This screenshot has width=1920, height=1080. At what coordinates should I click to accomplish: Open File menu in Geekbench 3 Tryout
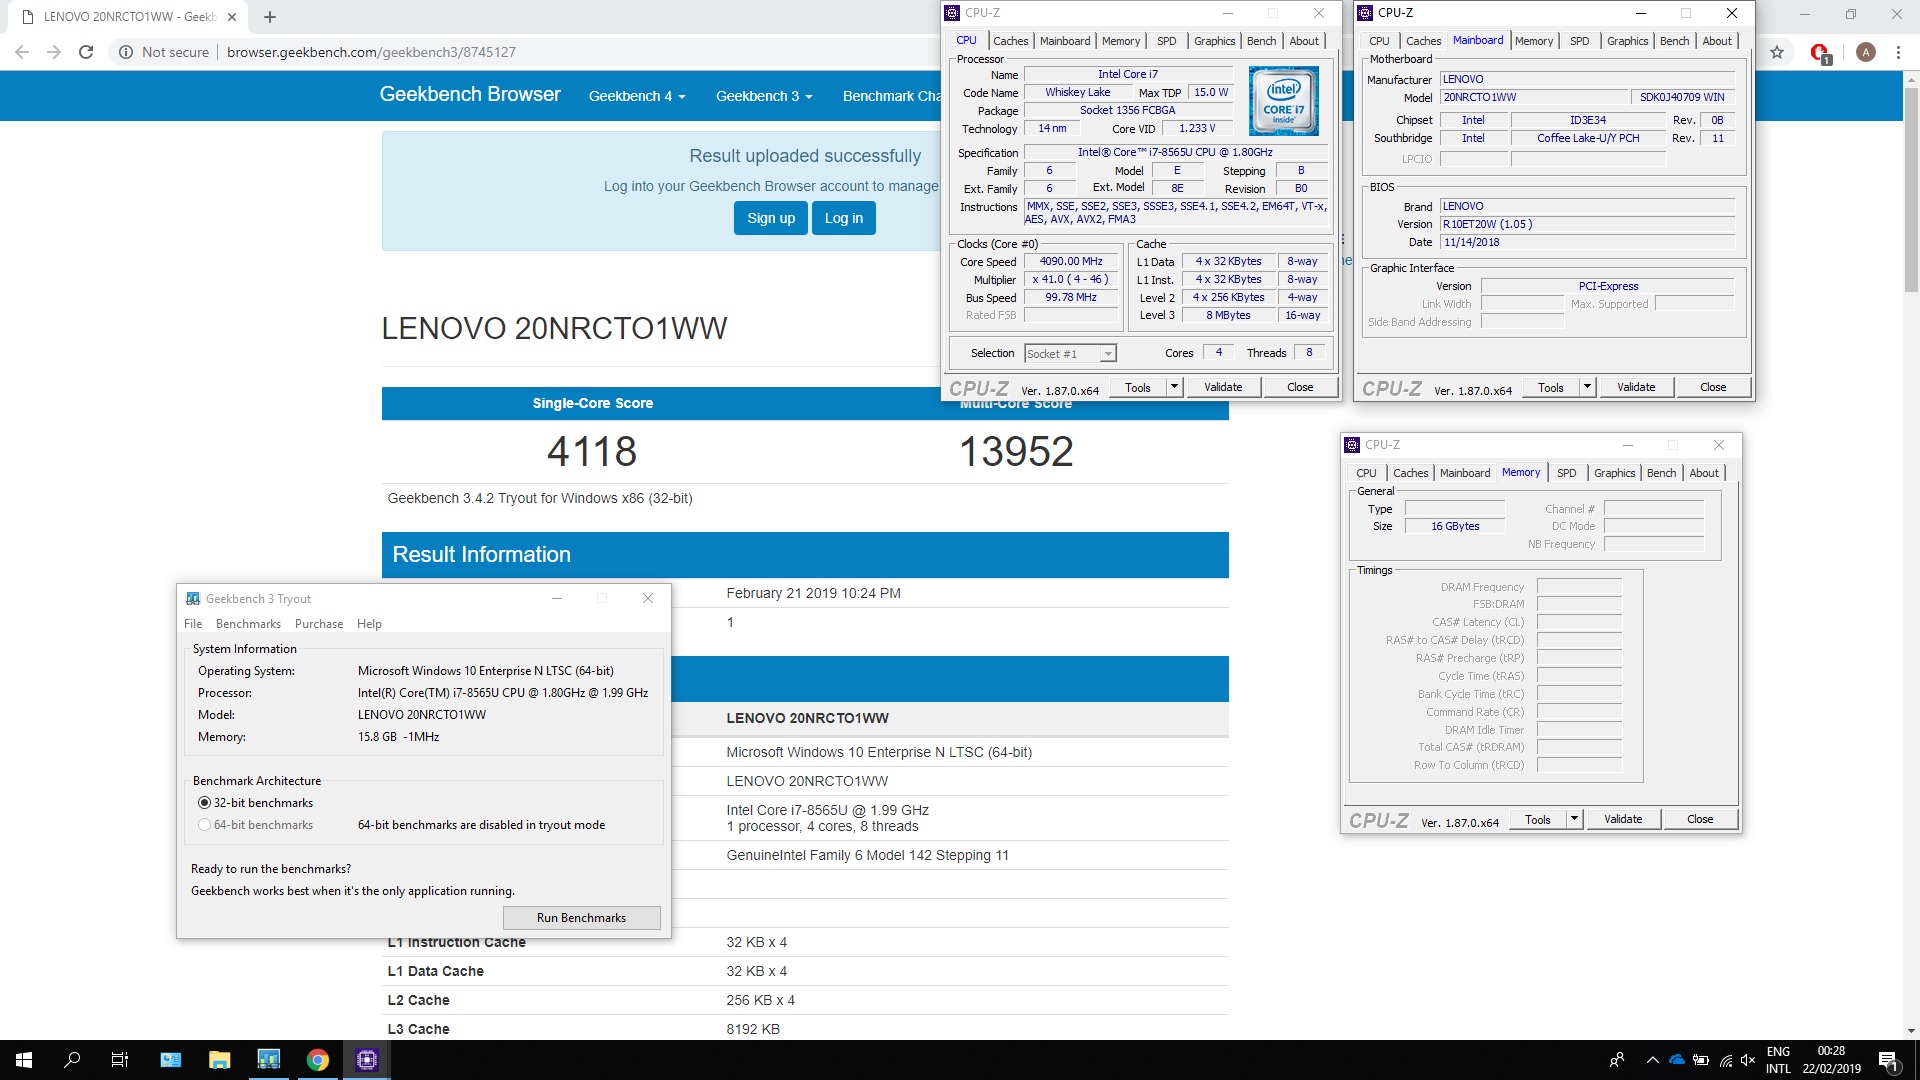click(x=193, y=623)
